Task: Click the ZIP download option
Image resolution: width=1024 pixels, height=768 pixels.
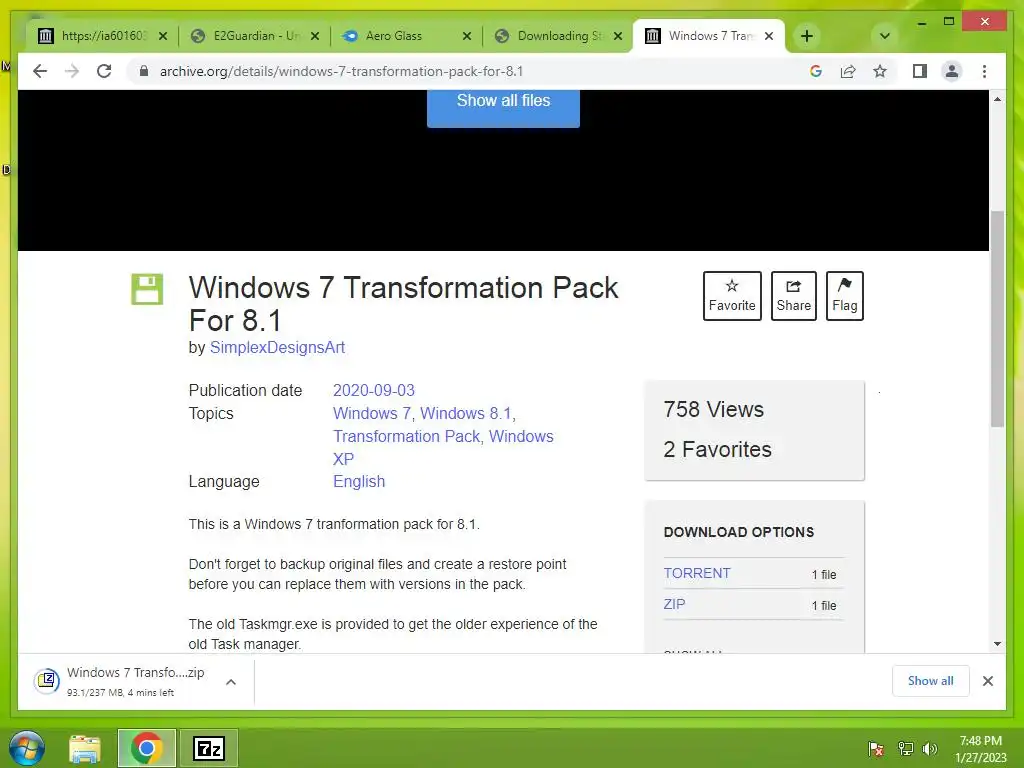Action: coord(675,604)
